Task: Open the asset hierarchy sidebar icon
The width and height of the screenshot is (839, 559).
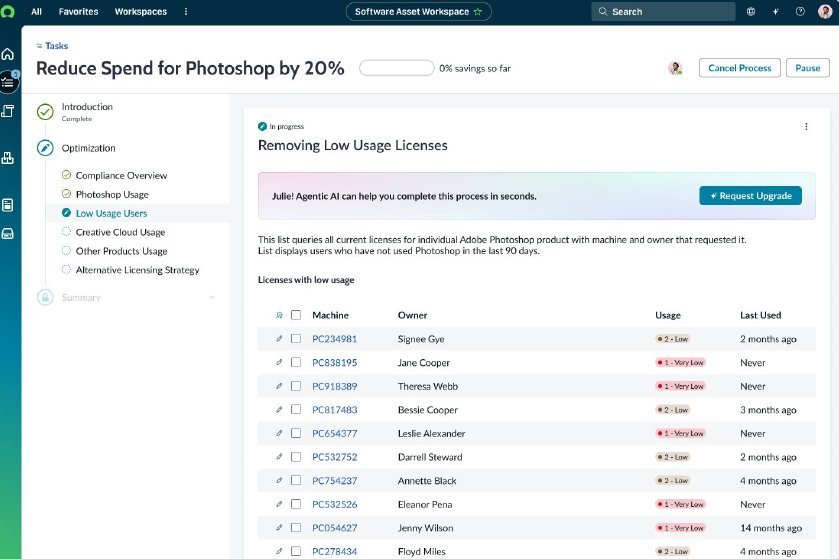Action: pyautogui.click(x=7, y=158)
